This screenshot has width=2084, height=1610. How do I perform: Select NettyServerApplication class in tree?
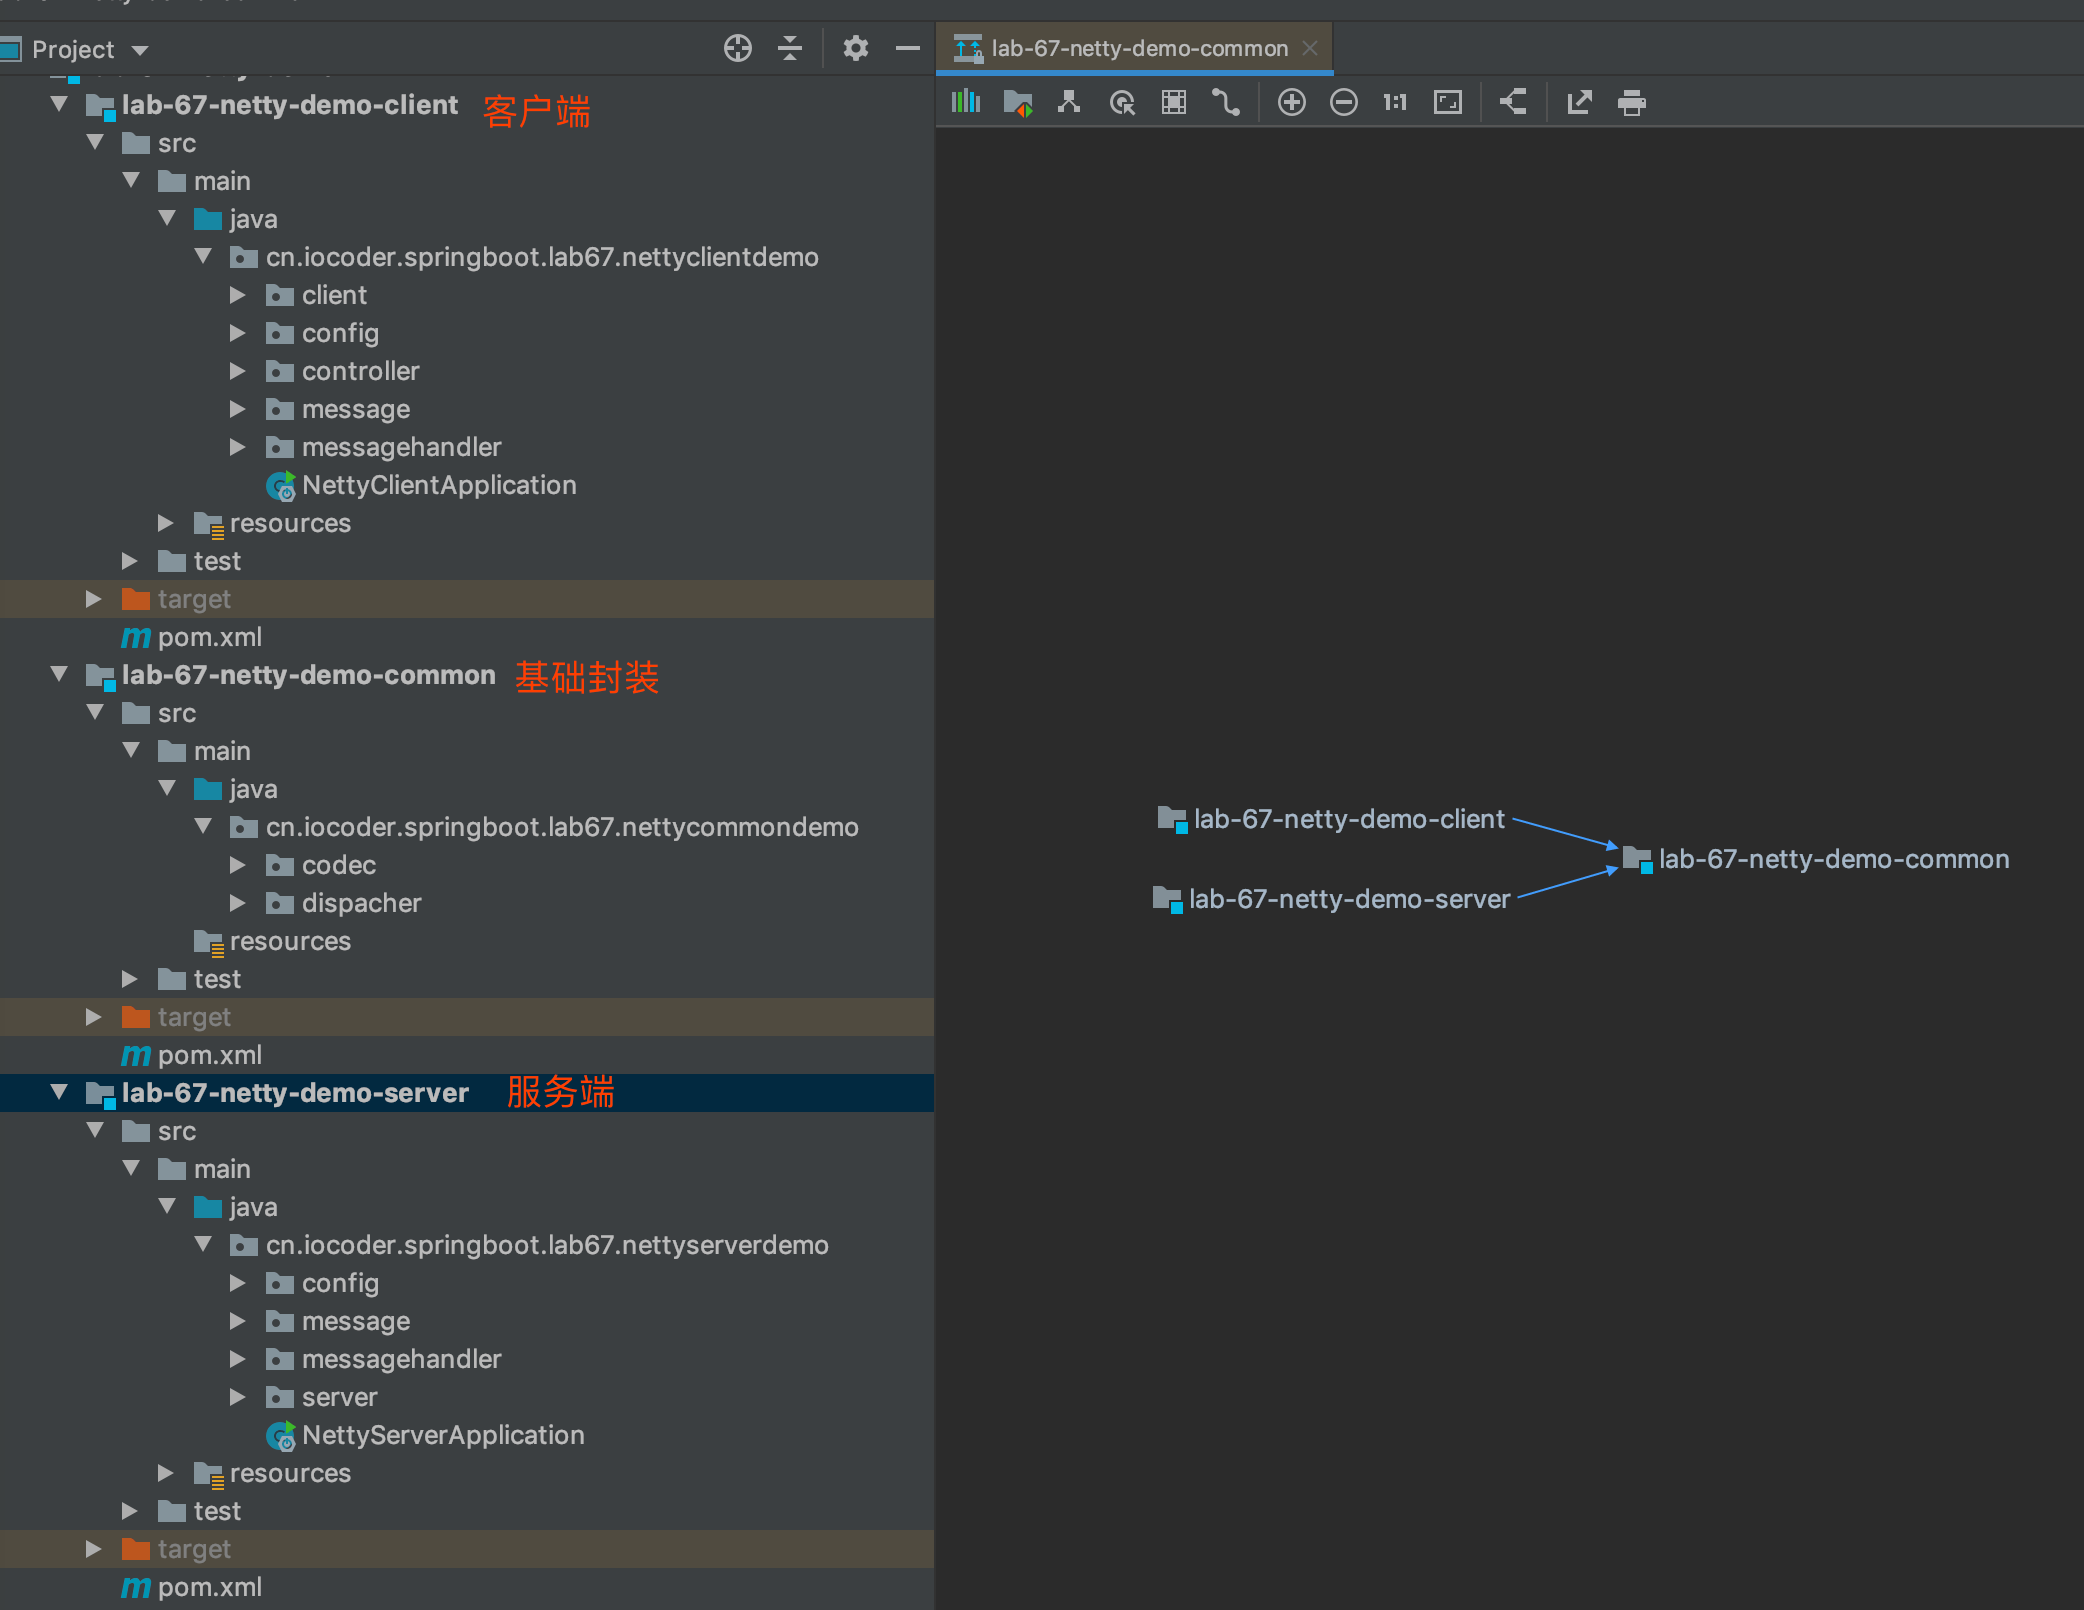(442, 1435)
